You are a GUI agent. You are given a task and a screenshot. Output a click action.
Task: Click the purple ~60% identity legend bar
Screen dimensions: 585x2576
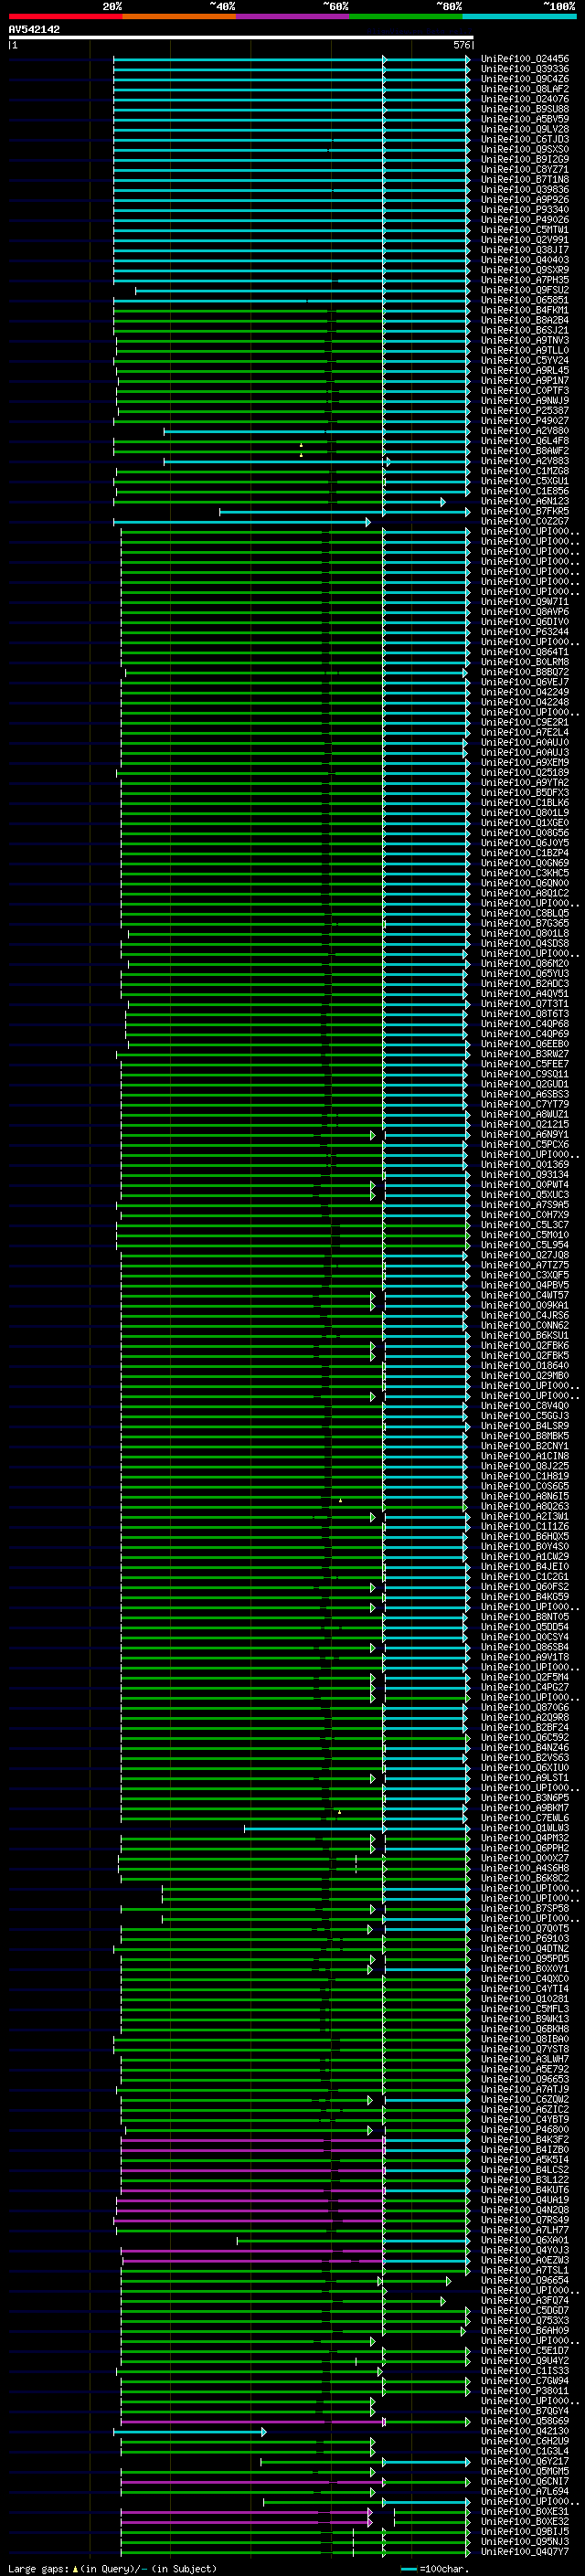coord(292,16)
